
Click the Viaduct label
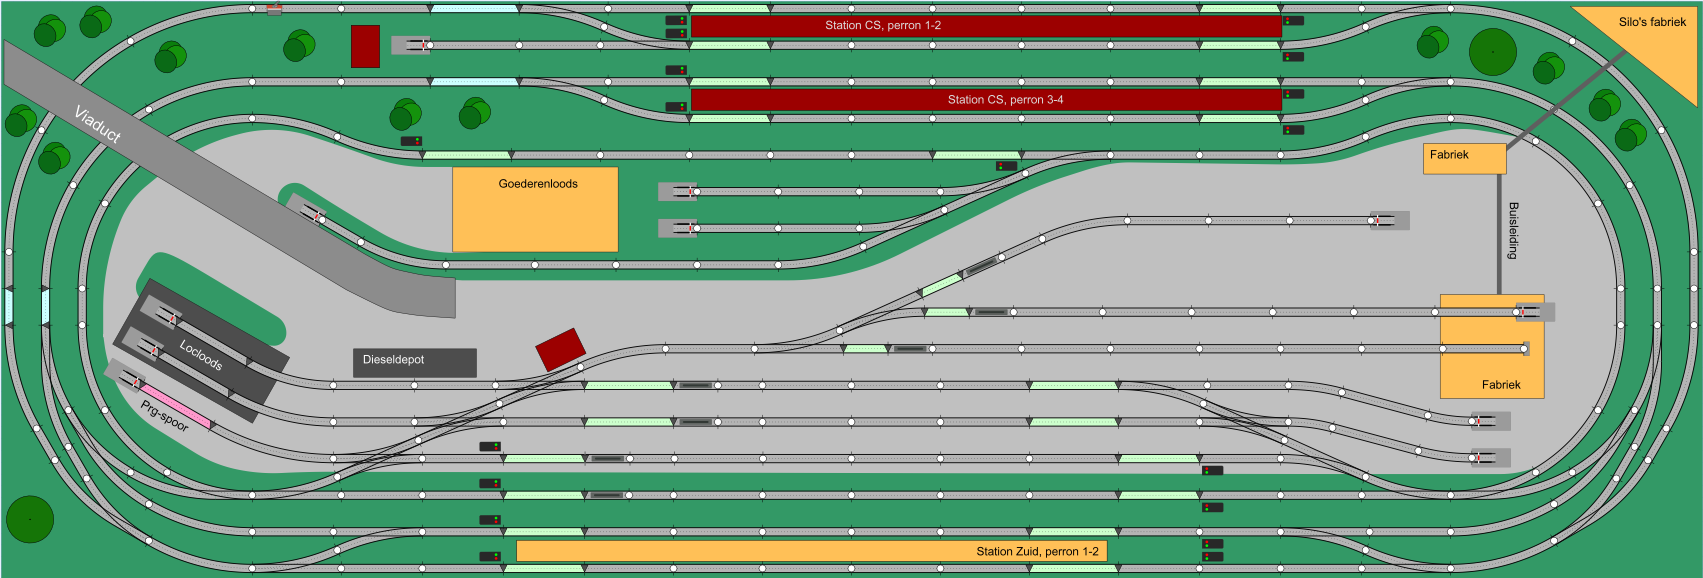tap(98, 124)
